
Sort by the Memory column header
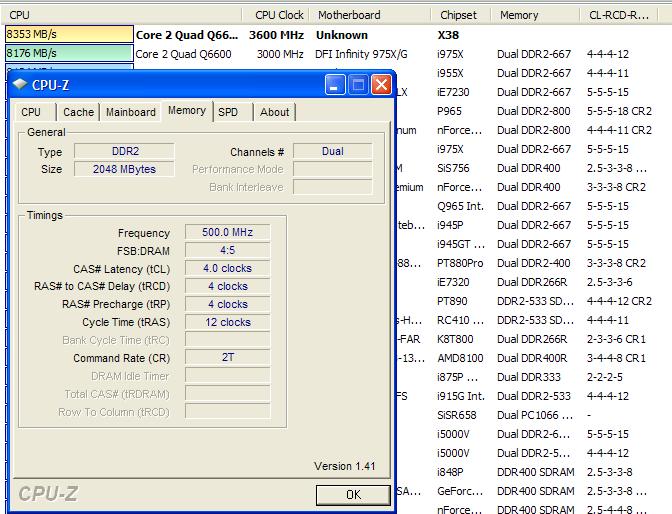pos(534,15)
